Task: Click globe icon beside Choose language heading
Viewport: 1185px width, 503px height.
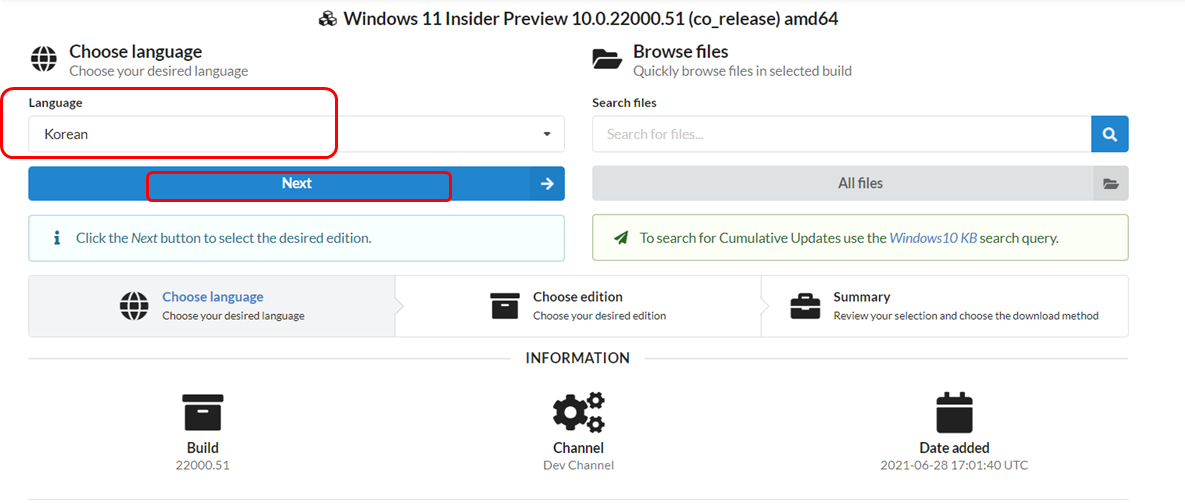Action: pyautogui.click(x=44, y=60)
